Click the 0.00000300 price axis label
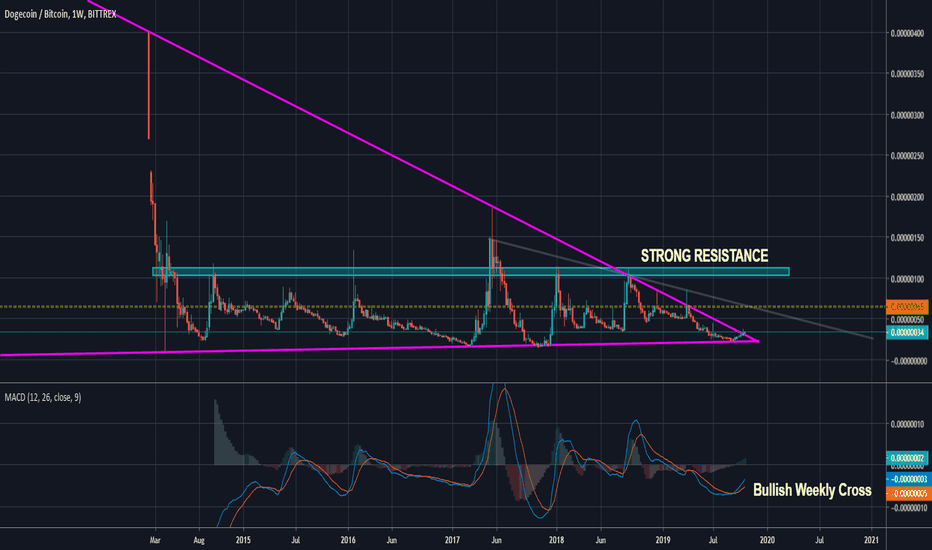This screenshot has width=932, height=550. (x=907, y=115)
